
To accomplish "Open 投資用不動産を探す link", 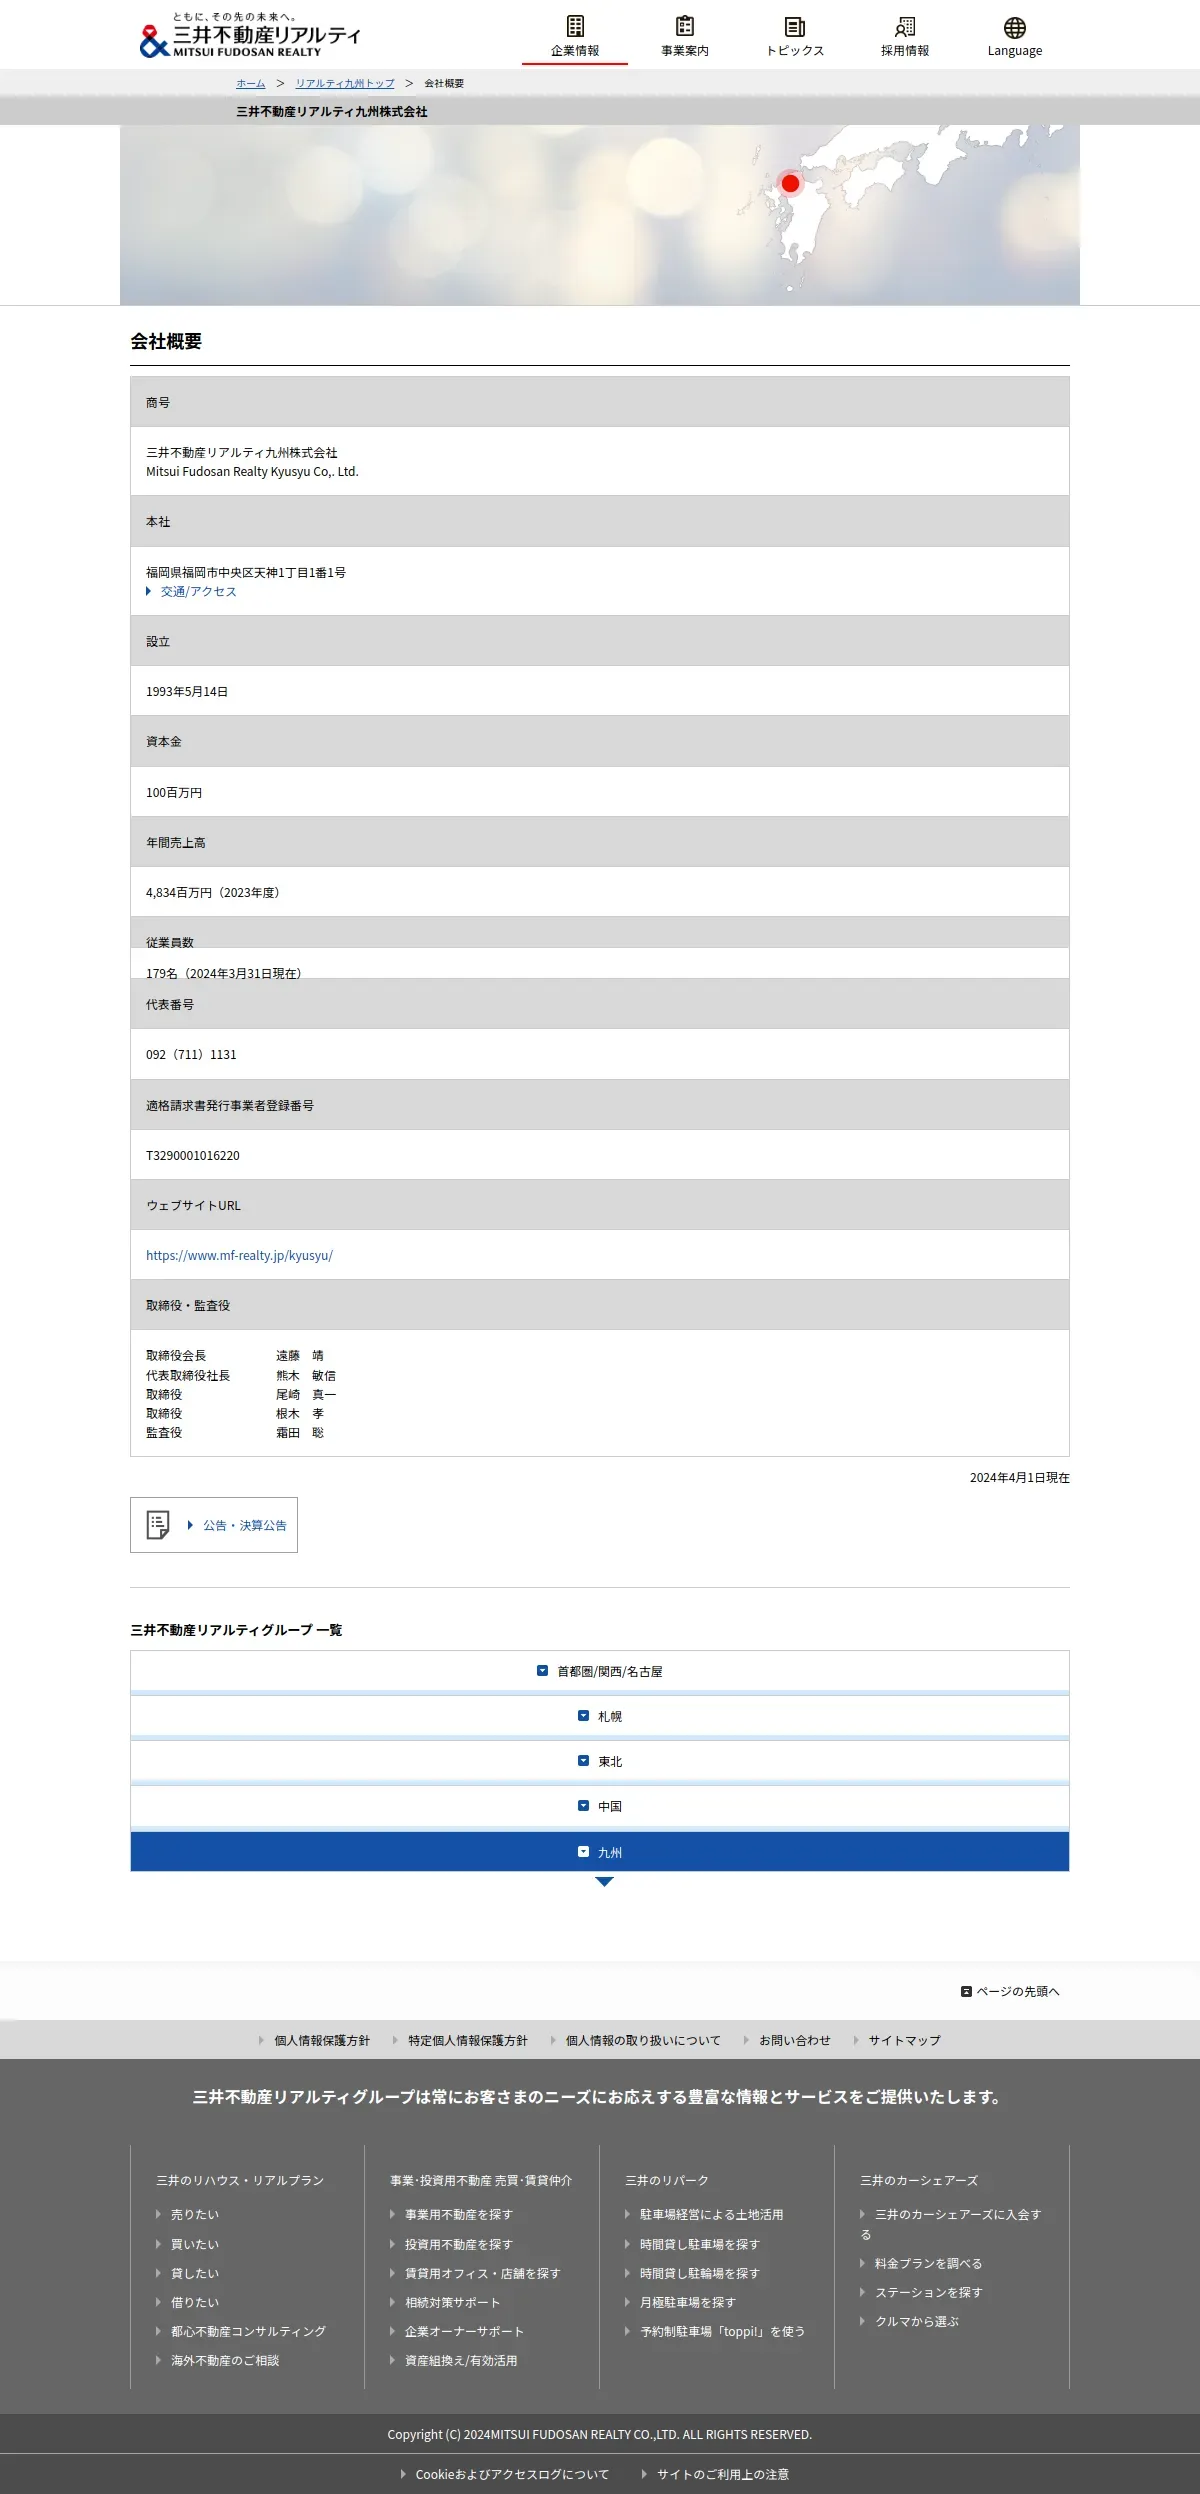I will (459, 2244).
